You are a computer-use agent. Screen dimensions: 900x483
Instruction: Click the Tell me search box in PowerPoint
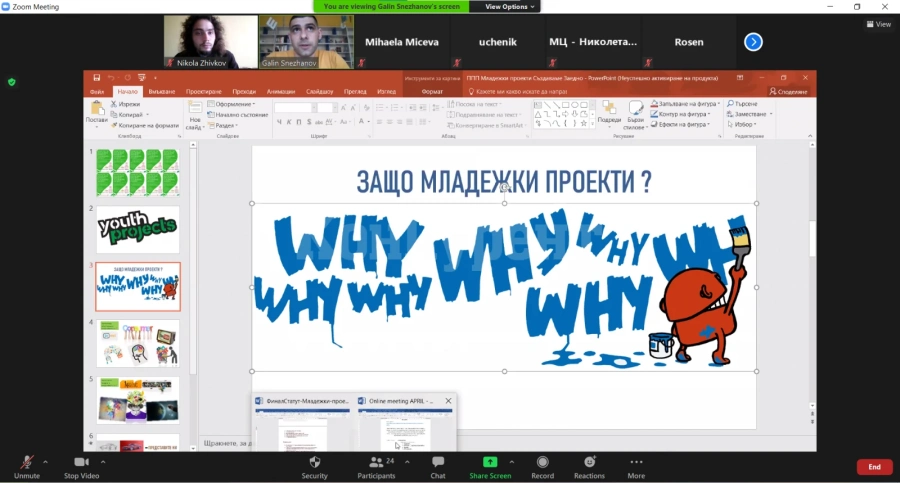click(x=518, y=92)
